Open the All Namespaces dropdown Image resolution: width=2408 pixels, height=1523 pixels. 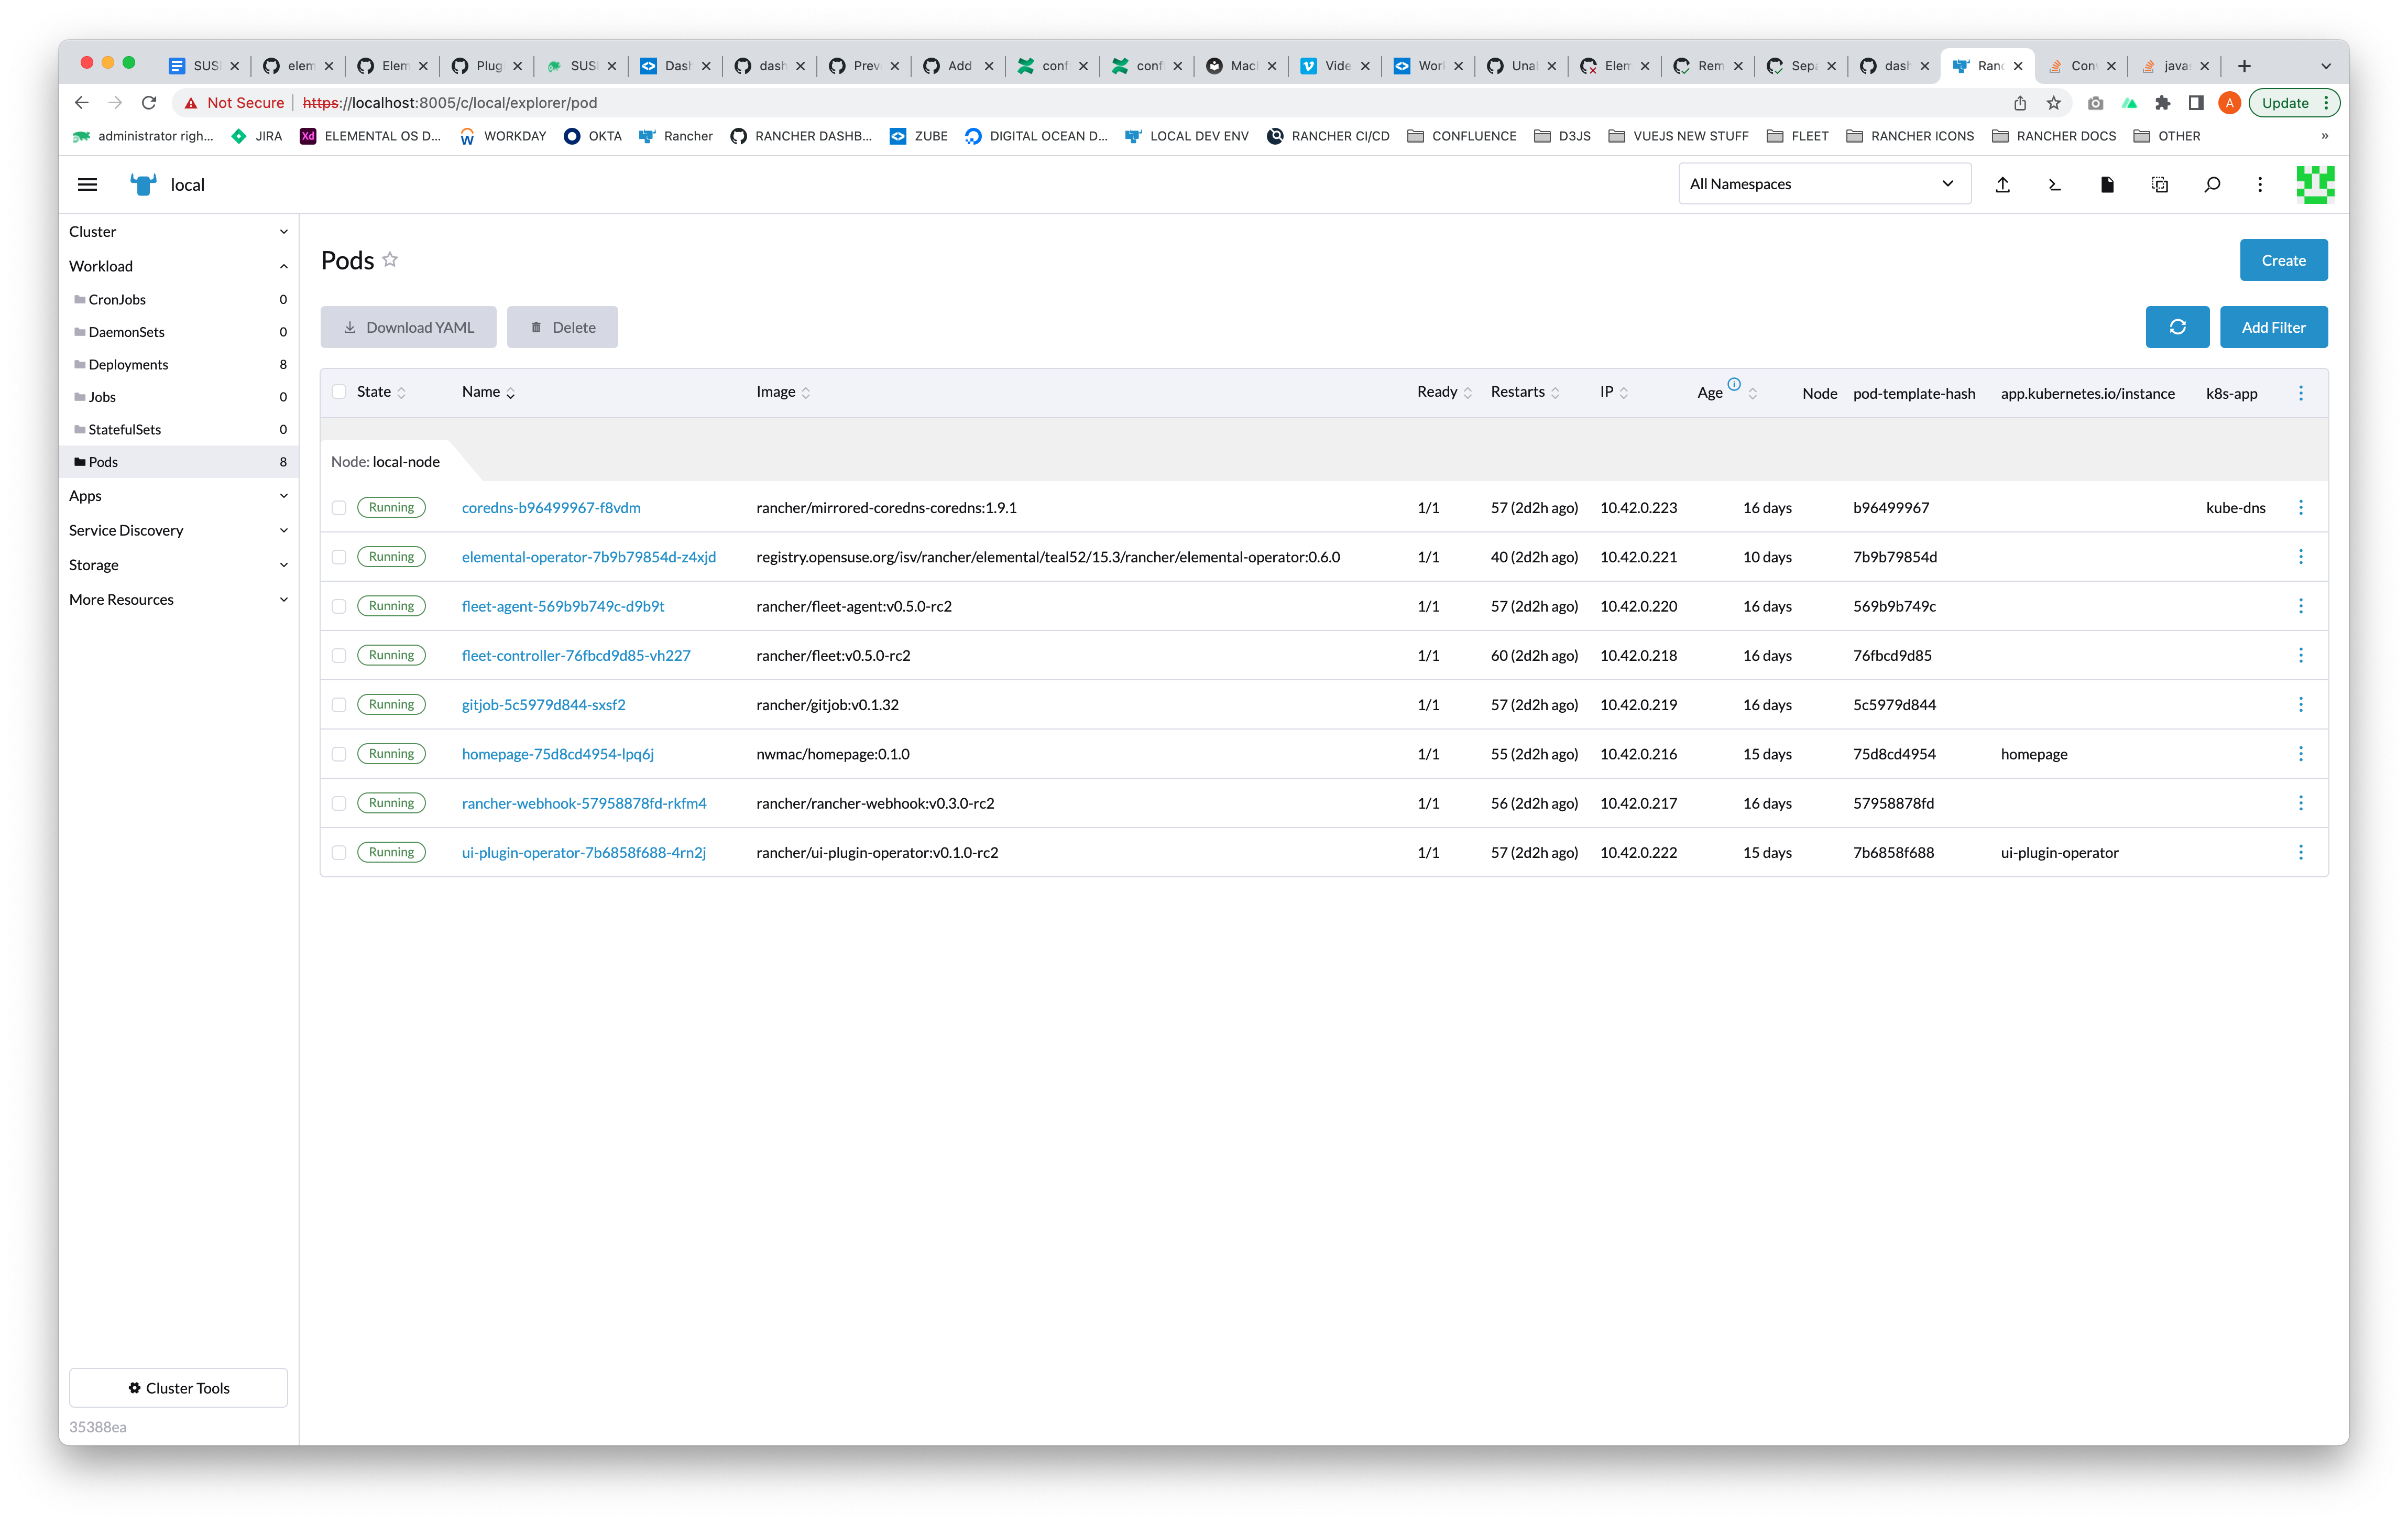[1823, 184]
